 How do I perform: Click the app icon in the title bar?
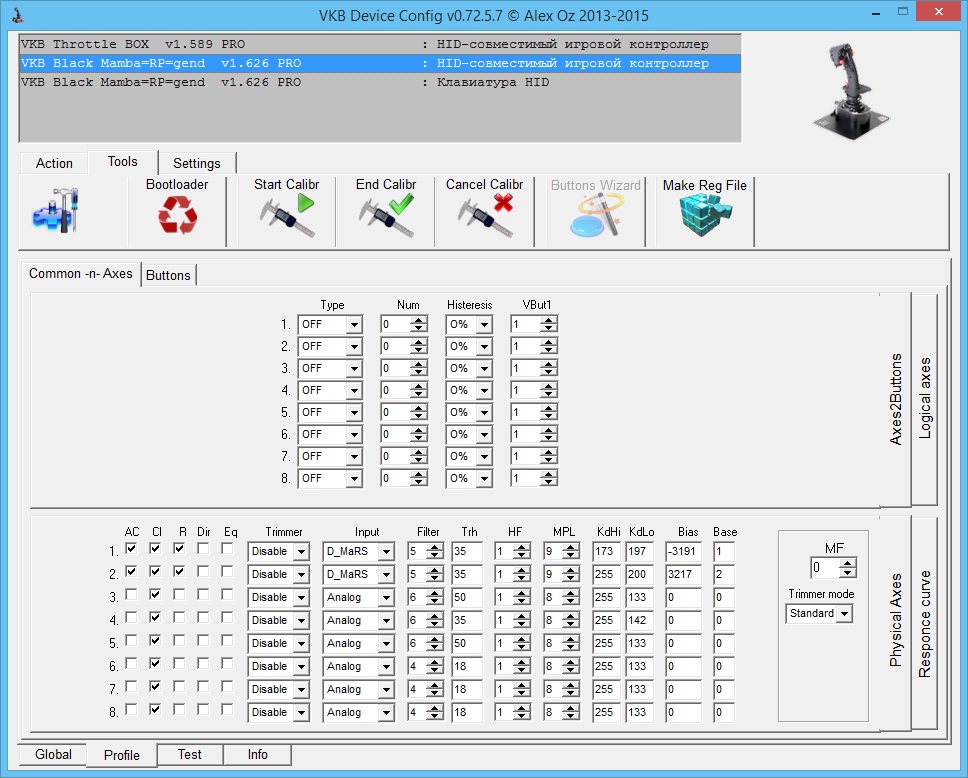(18, 15)
